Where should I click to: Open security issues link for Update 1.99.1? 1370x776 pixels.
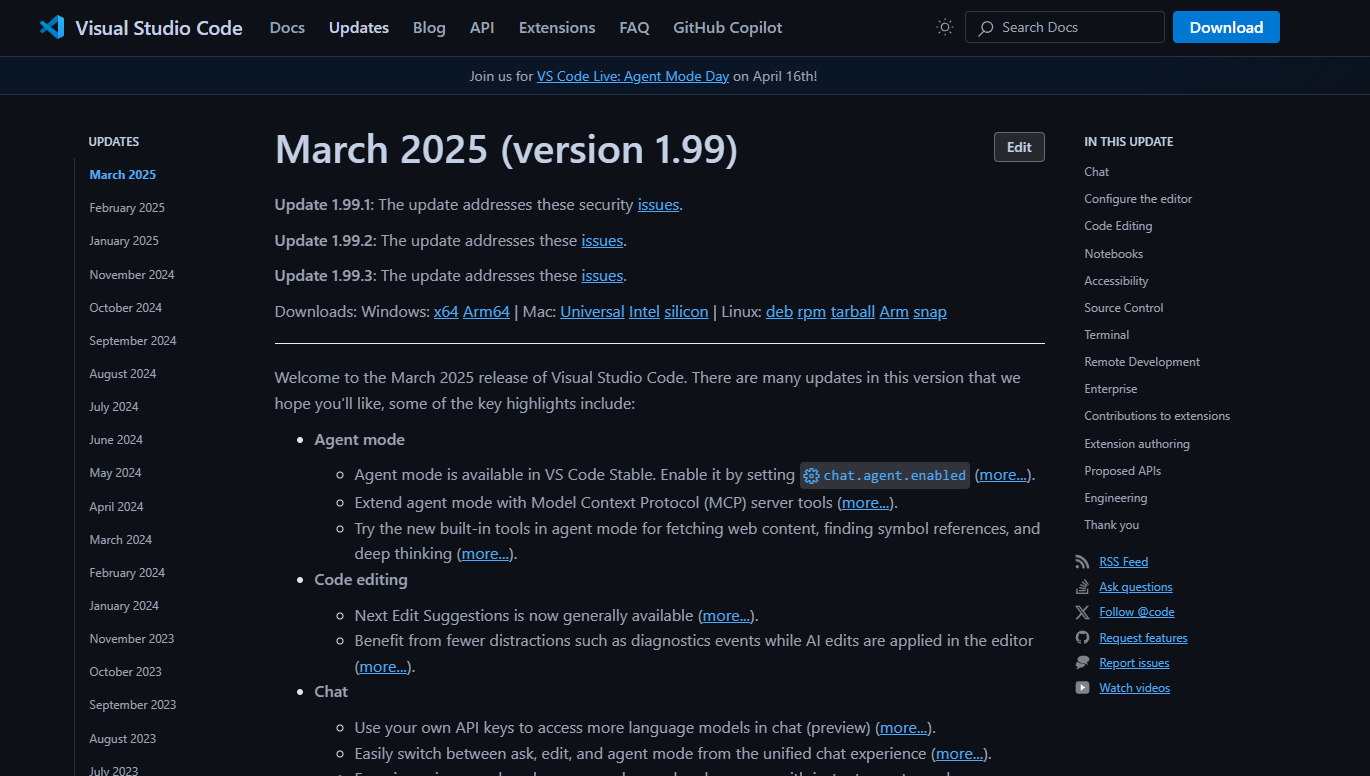click(659, 204)
